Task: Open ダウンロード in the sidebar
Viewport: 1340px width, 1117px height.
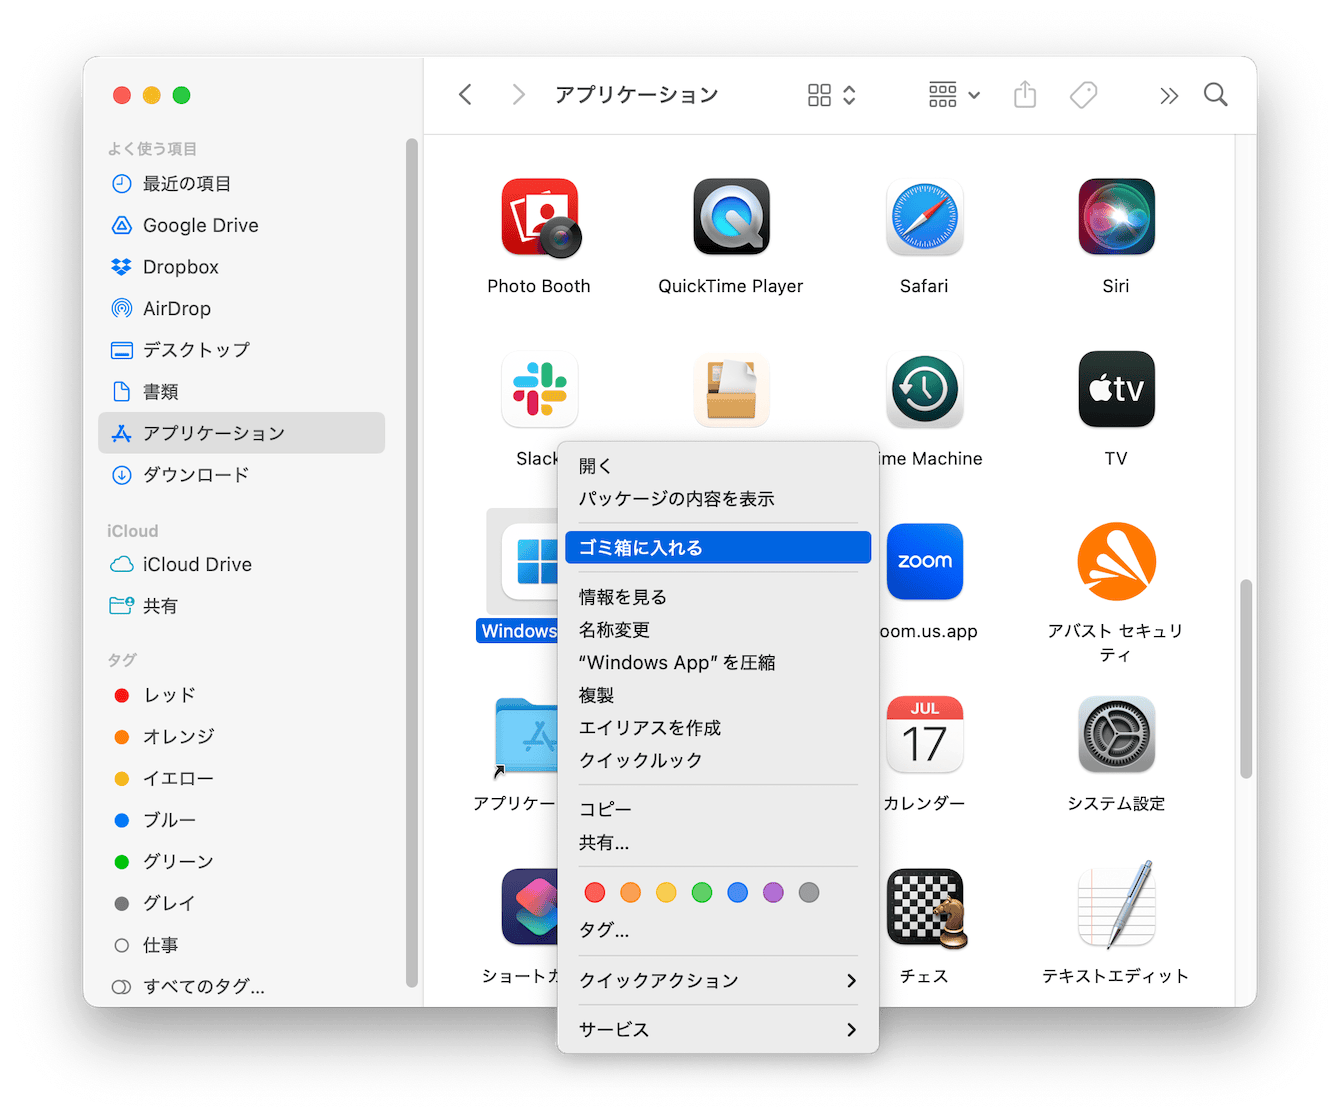Action: click(241, 475)
